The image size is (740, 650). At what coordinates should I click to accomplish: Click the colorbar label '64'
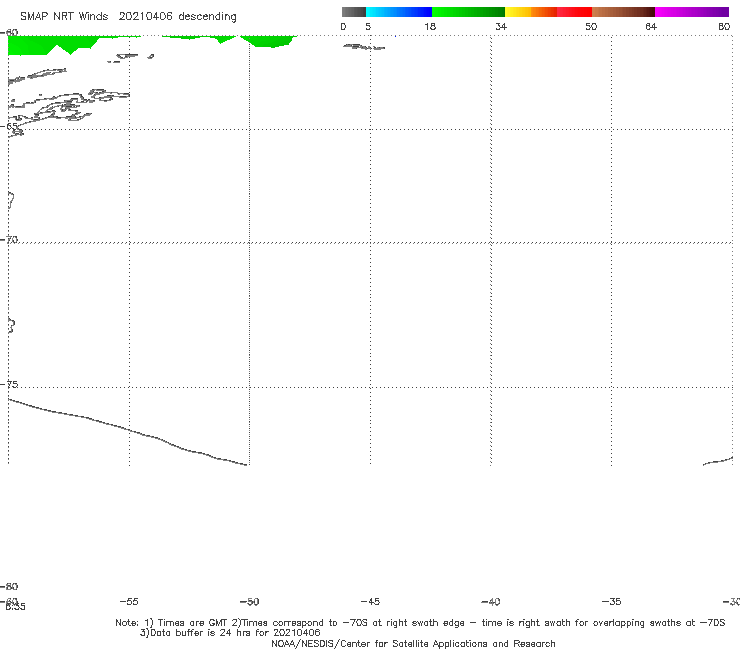pyautogui.click(x=651, y=26)
